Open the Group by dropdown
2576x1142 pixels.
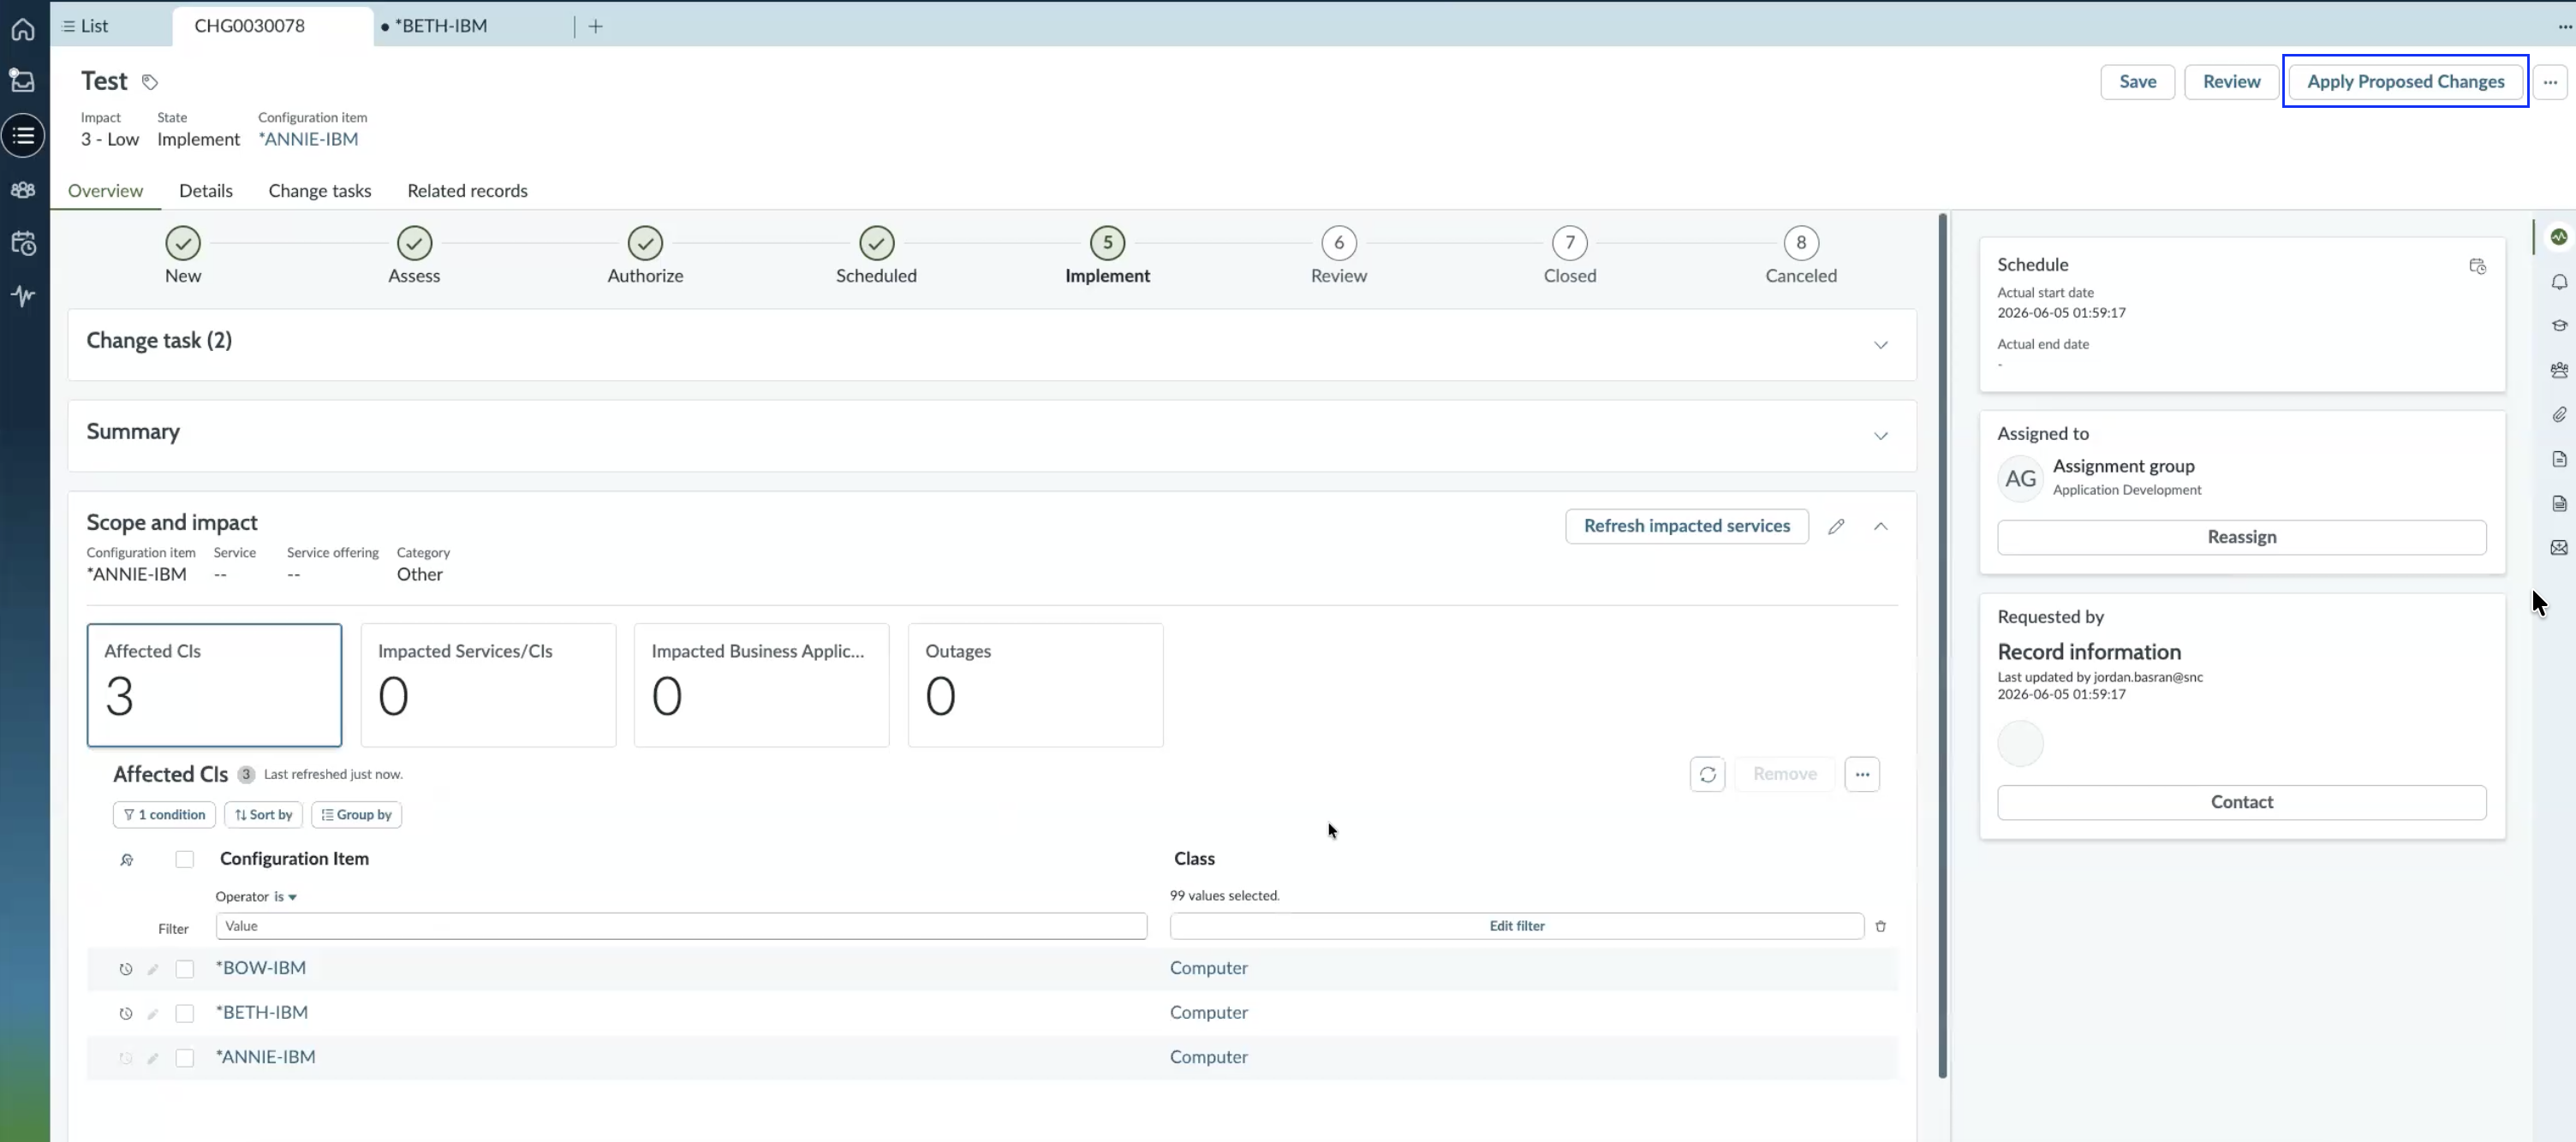pos(356,815)
